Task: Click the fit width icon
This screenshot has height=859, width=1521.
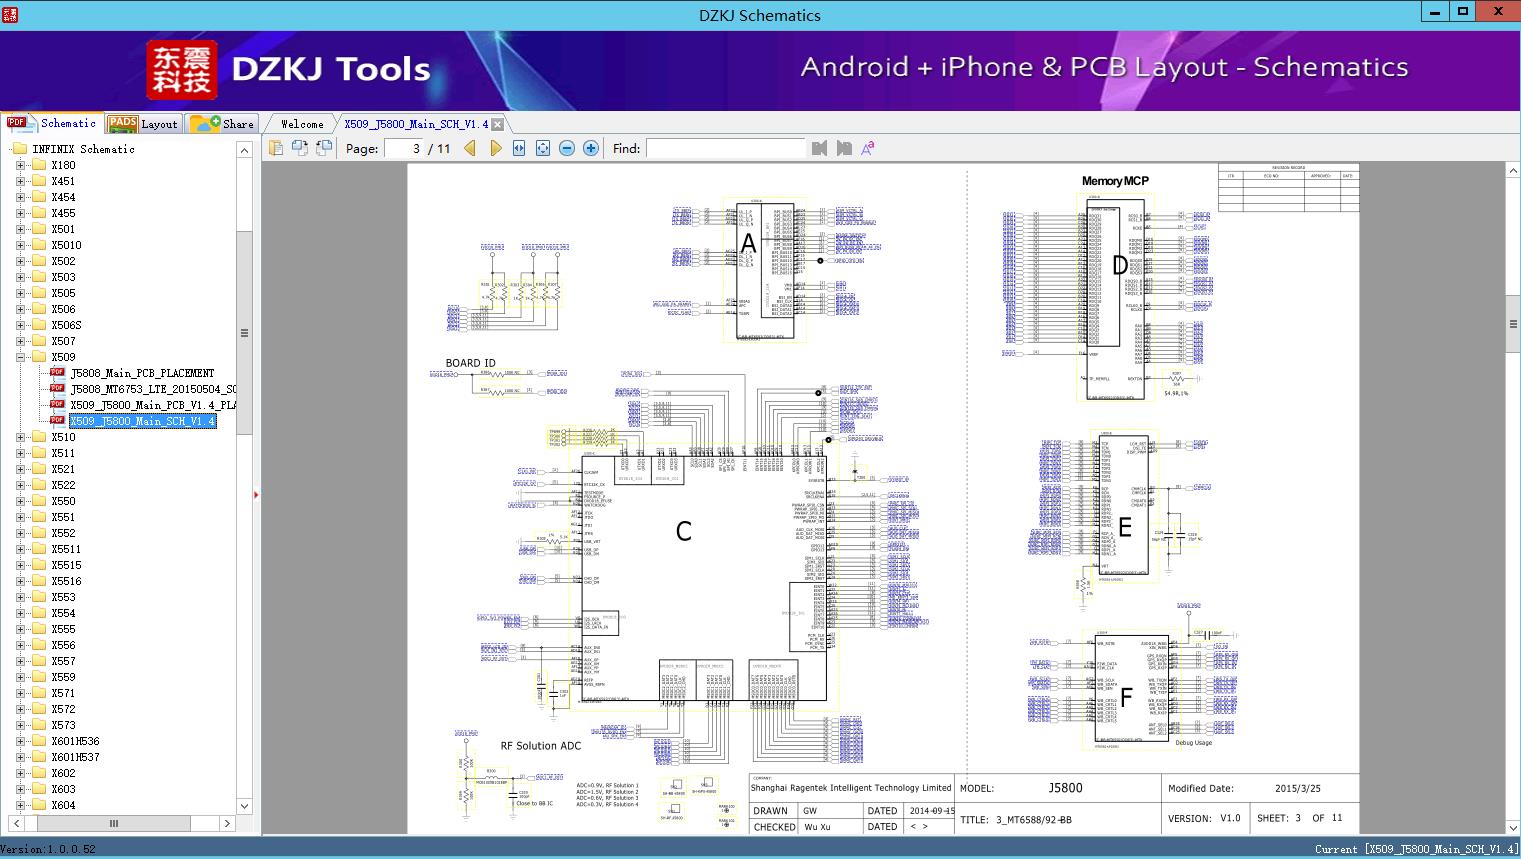Action: click(x=519, y=148)
